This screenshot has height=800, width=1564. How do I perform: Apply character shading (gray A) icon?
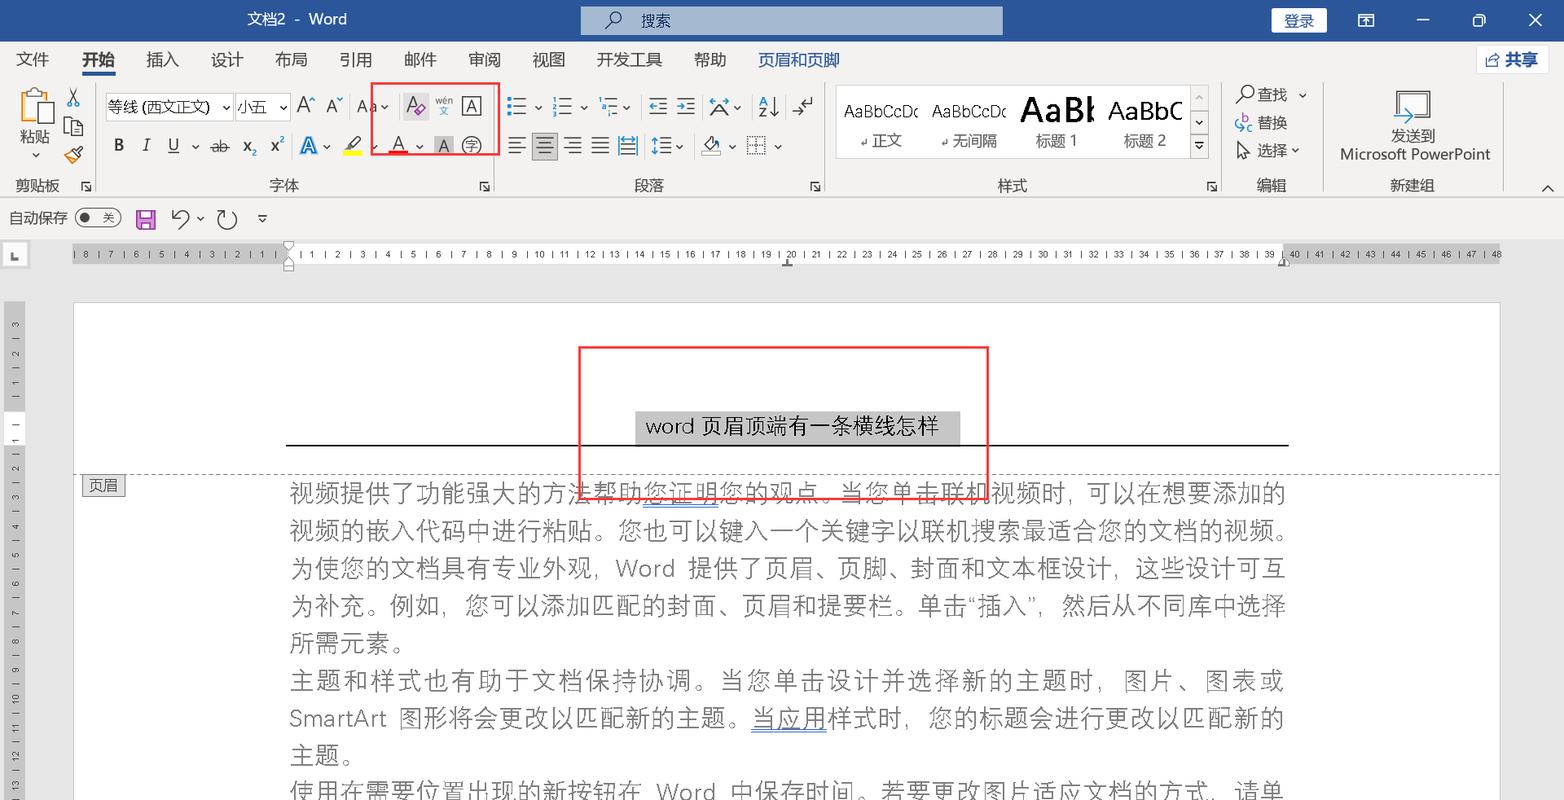coord(444,146)
